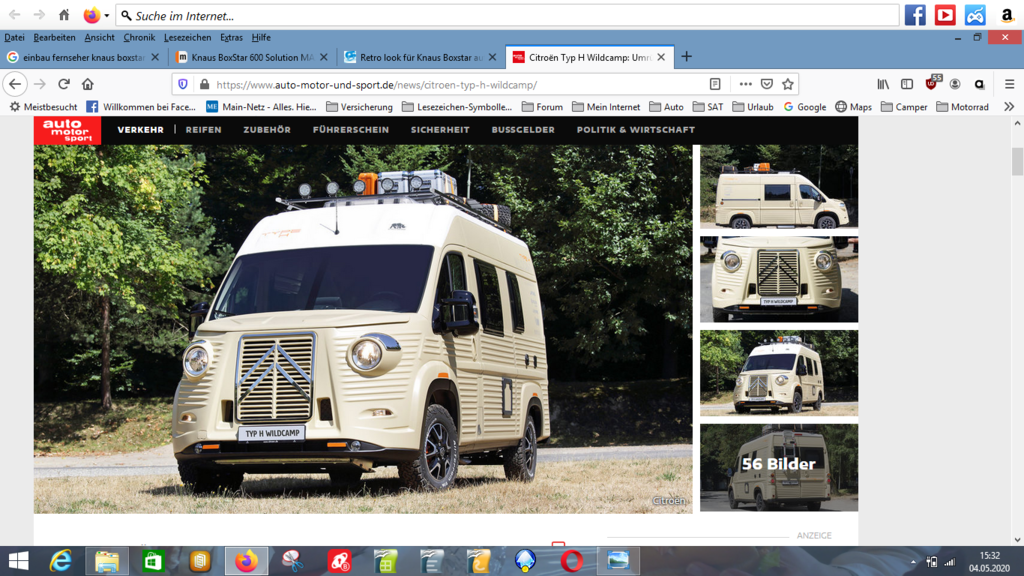Viewport: 1024px width, 576px height.
Task: Open the Datei menu
Action: pos(14,37)
